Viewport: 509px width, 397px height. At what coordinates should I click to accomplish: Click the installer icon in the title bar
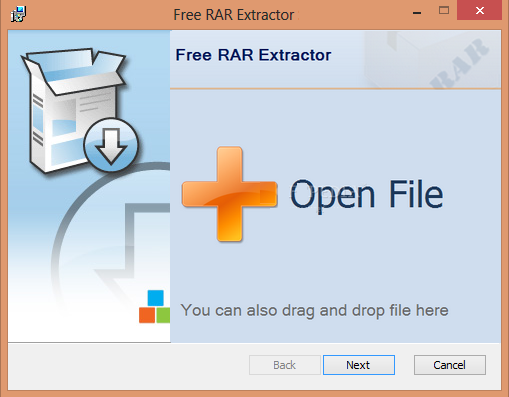18,14
